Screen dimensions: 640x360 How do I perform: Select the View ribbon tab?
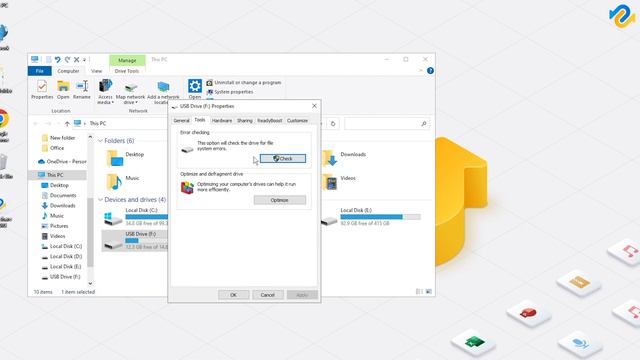pyautogui.click(x=96, y=71)
